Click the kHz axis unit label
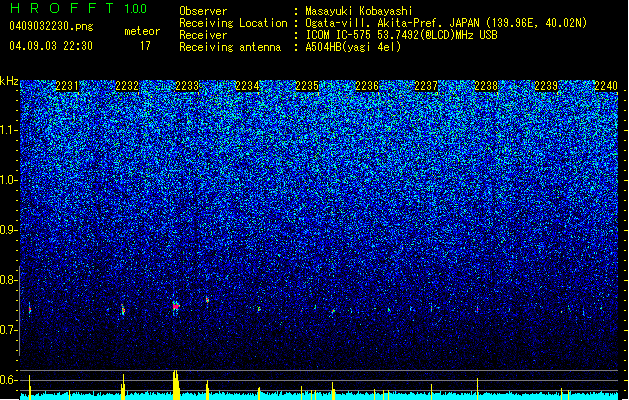 point(9,81)
